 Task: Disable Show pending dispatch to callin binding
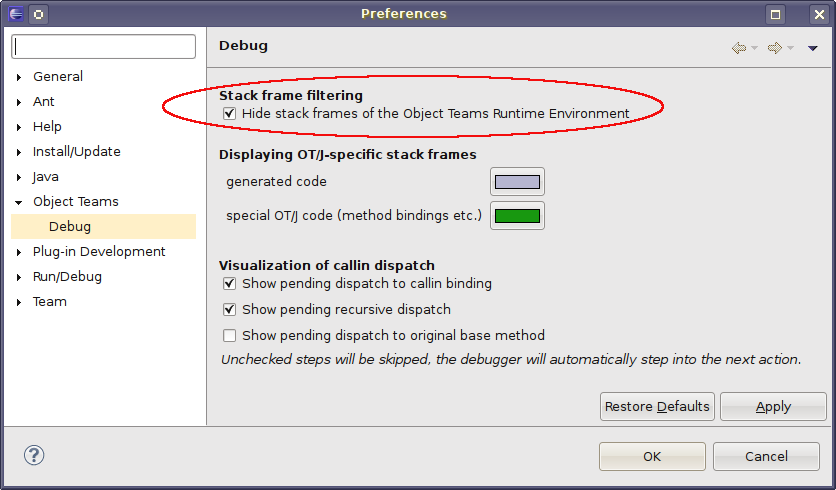click(230, 284)
